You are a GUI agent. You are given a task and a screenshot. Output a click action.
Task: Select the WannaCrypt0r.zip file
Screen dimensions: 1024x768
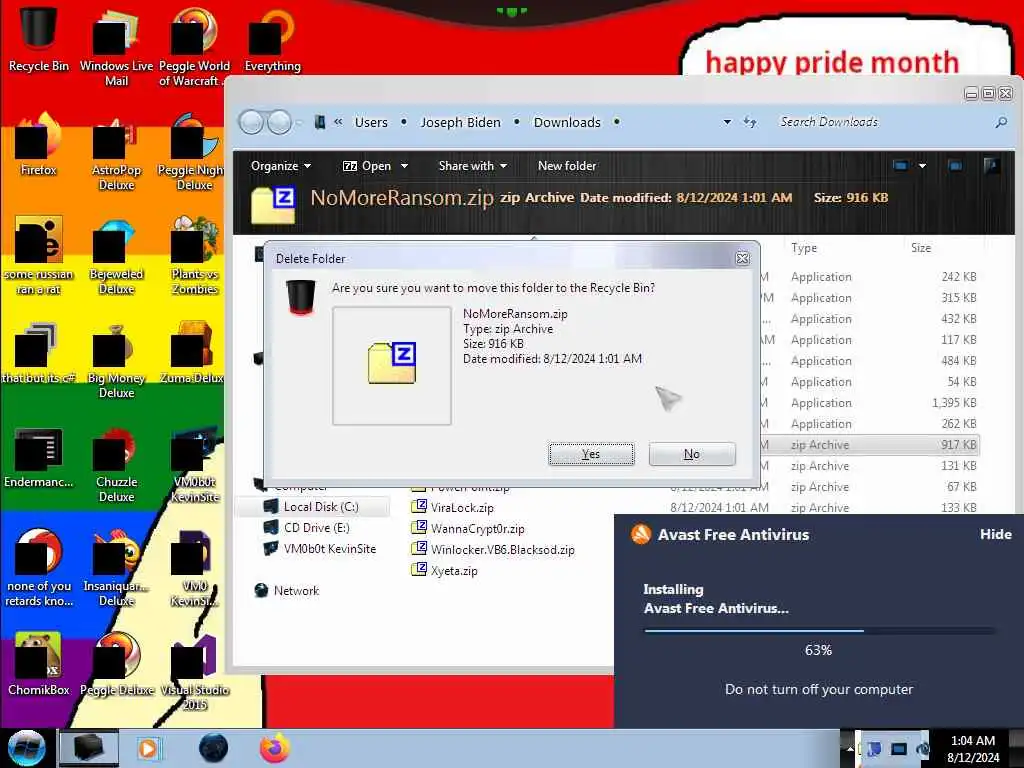(x=477, y=528)
